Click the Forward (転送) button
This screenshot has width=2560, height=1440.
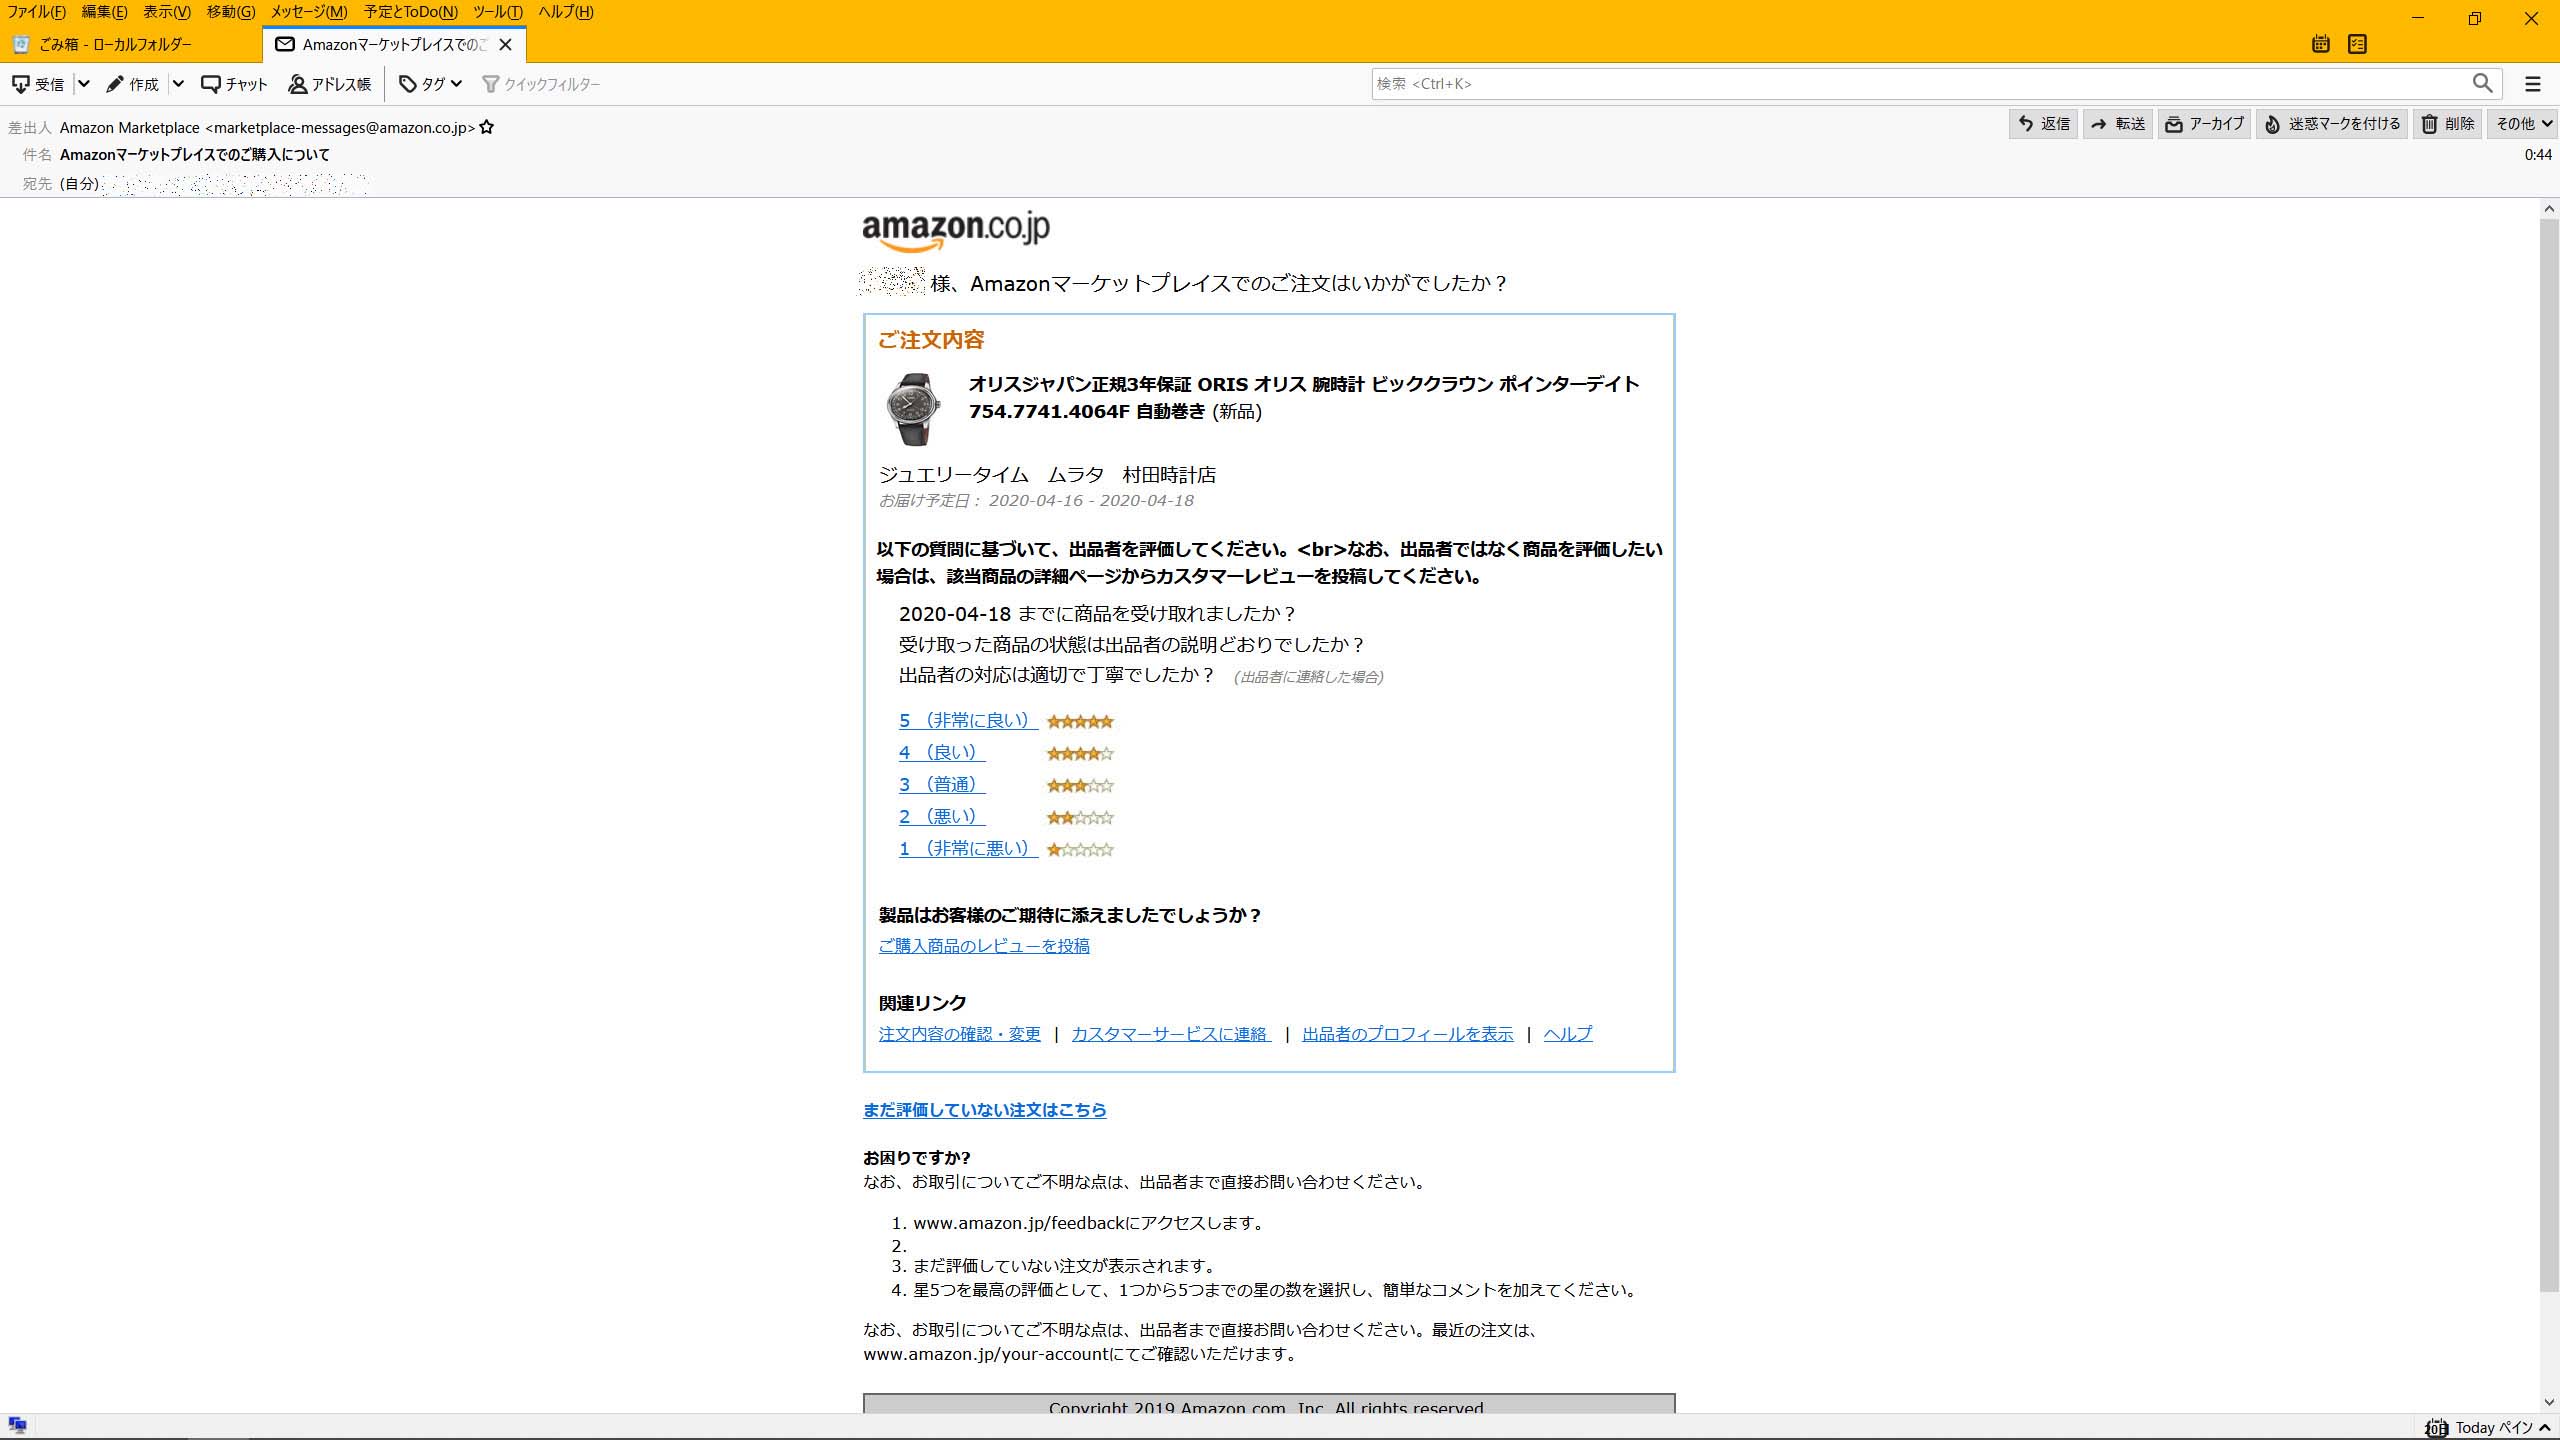point(2117,124)
